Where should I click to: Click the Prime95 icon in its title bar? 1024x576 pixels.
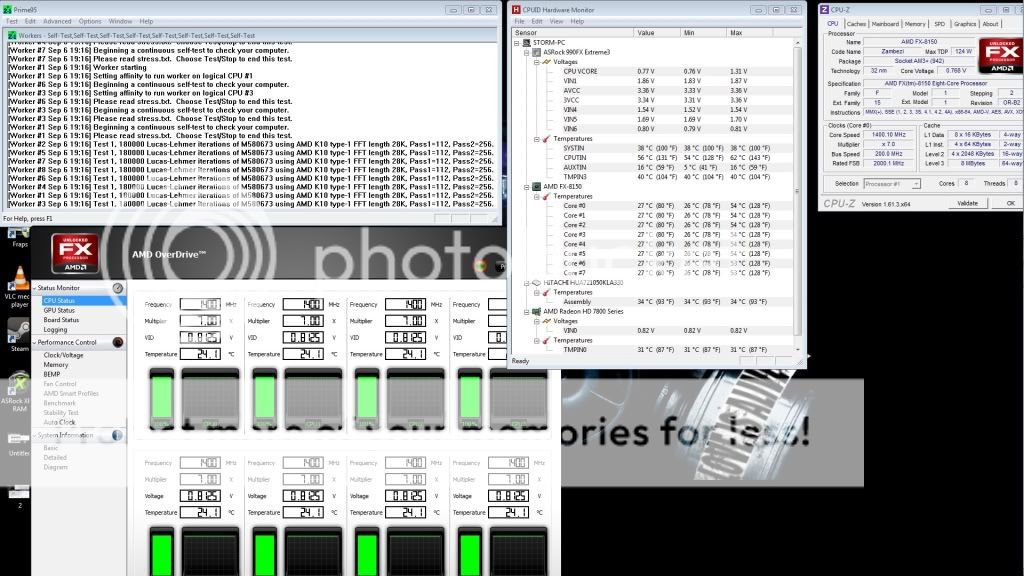tap(7, 10)
